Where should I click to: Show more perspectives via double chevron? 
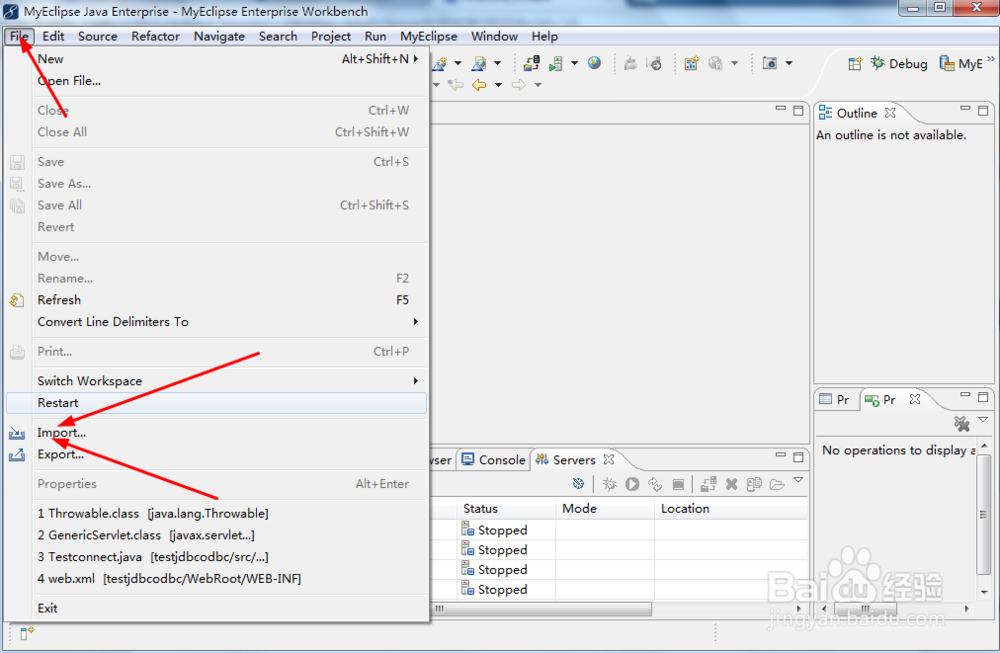click(x=990, y=59)
